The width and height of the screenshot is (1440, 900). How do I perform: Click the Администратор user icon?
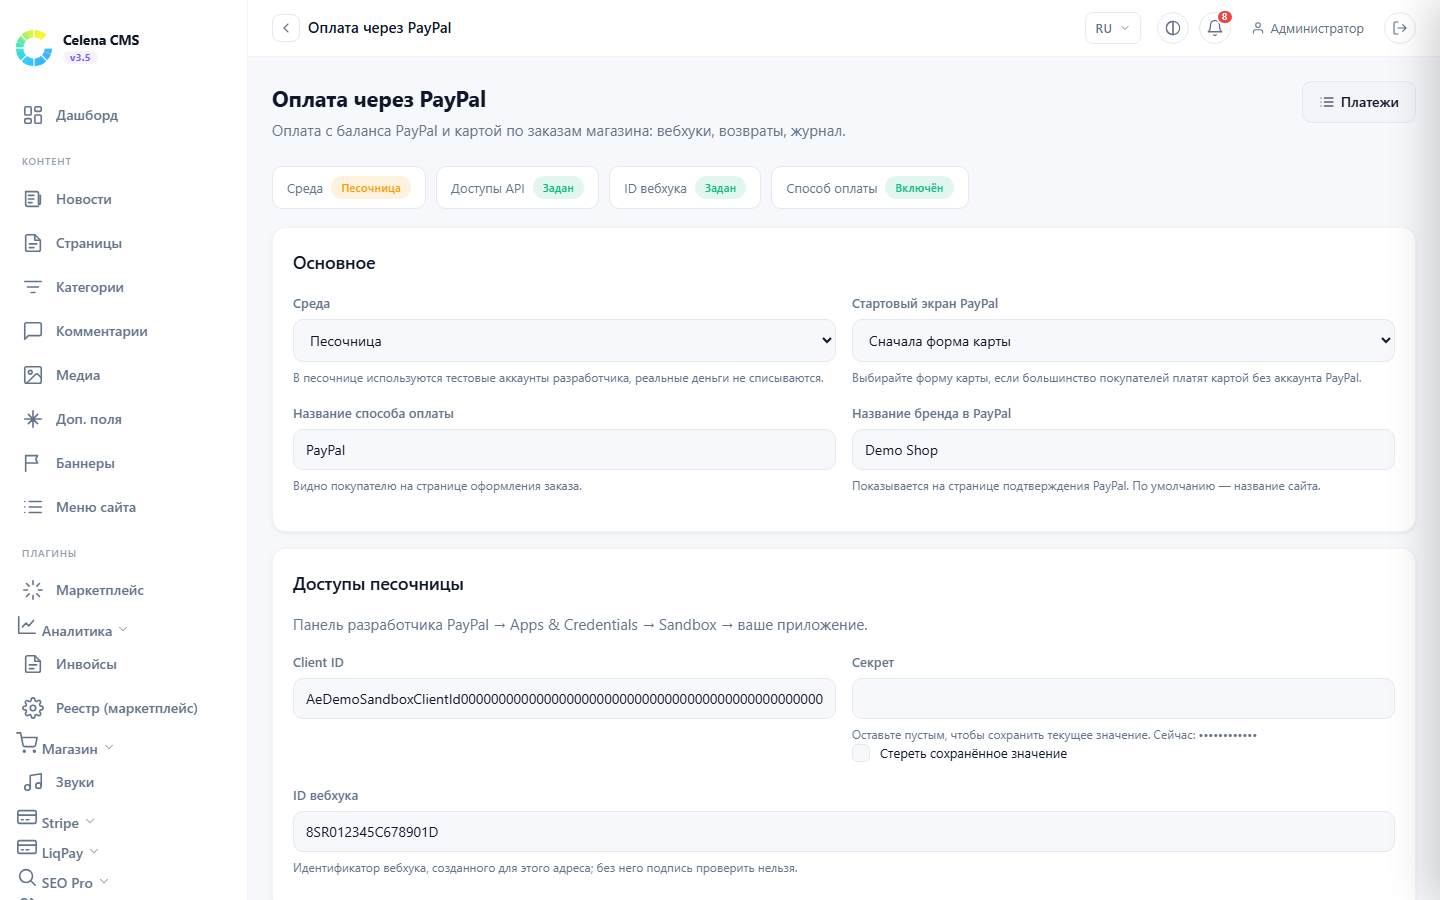click(x=1258, y=28)
